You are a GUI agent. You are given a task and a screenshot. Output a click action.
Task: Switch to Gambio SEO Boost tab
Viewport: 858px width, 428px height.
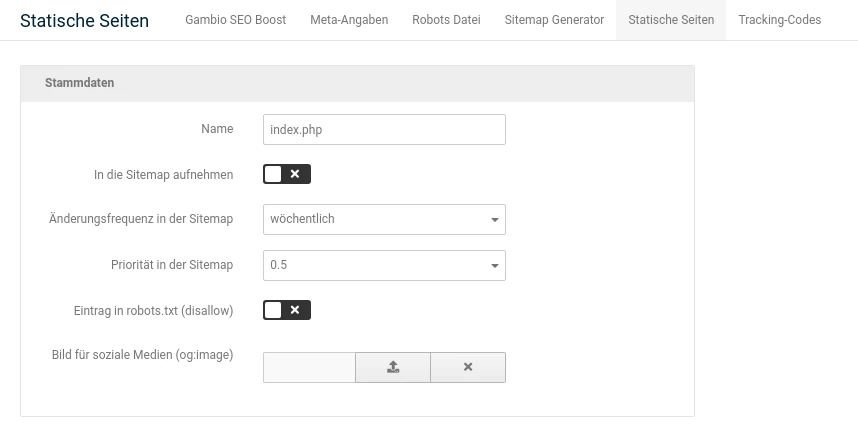[x=235, y=20]
